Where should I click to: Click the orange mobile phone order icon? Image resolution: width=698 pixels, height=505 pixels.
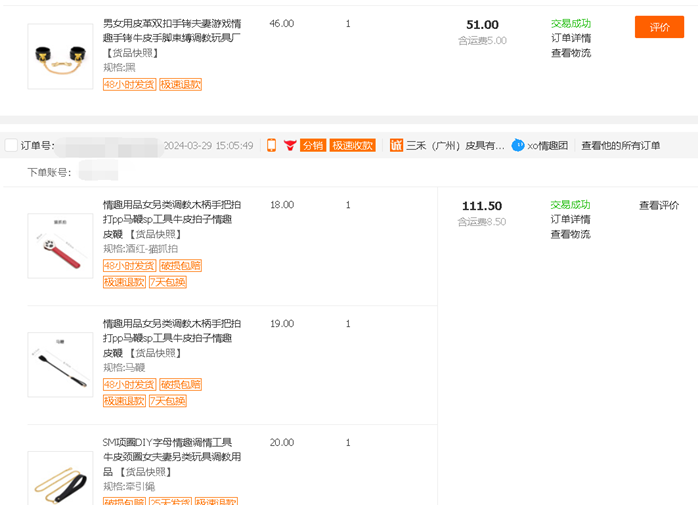271,145
